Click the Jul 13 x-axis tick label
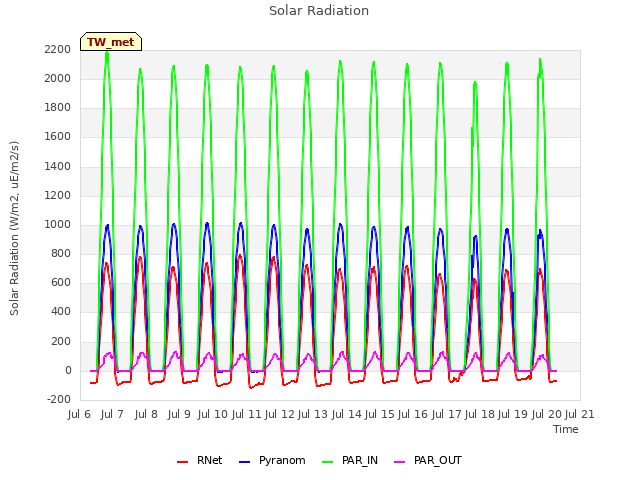640x480 pixels. 313,414
